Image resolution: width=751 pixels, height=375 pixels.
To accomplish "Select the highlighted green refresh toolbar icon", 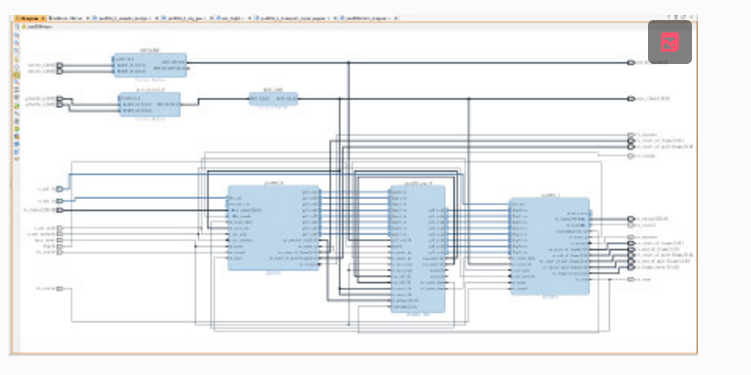I will (17, 75).
